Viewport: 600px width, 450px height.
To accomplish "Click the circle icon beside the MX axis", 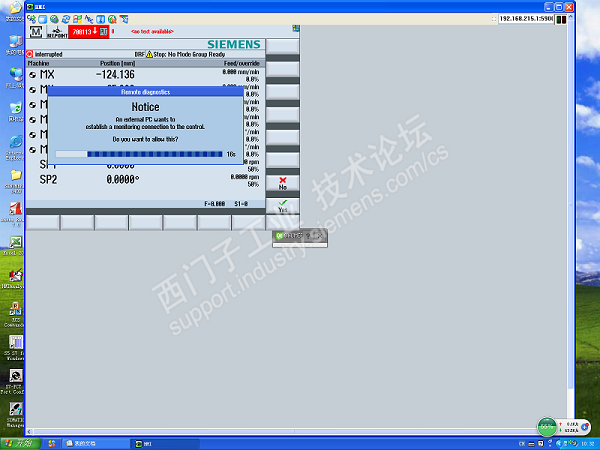I will pyautogui.click(x=33, y=75).
